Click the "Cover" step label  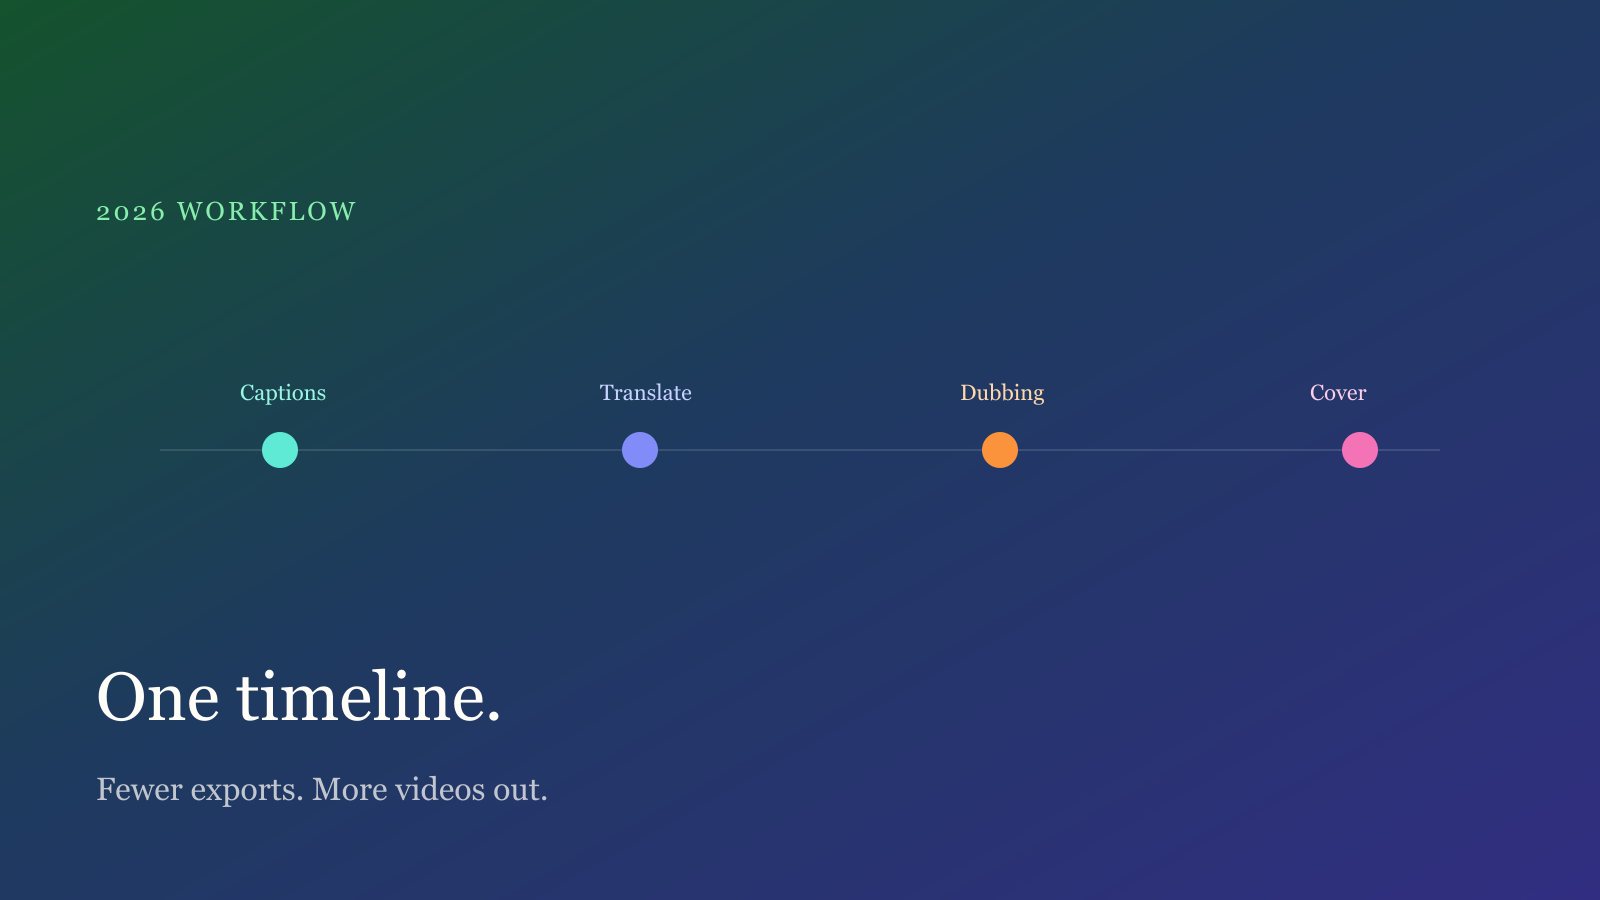coord(1338,392)
